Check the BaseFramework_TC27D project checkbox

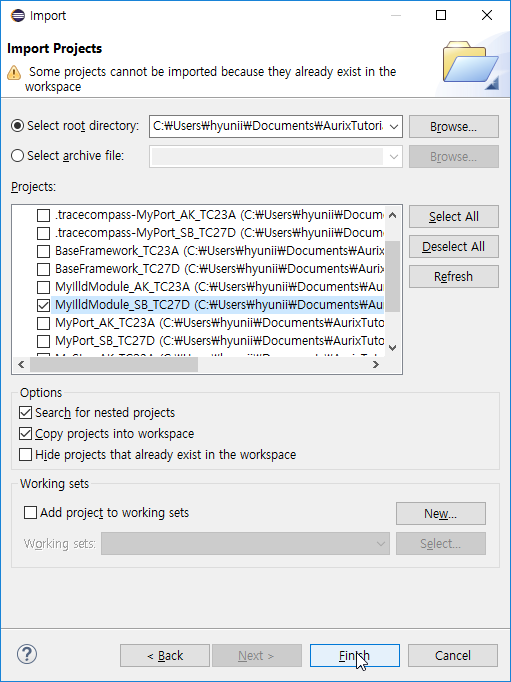pos(43,269)
